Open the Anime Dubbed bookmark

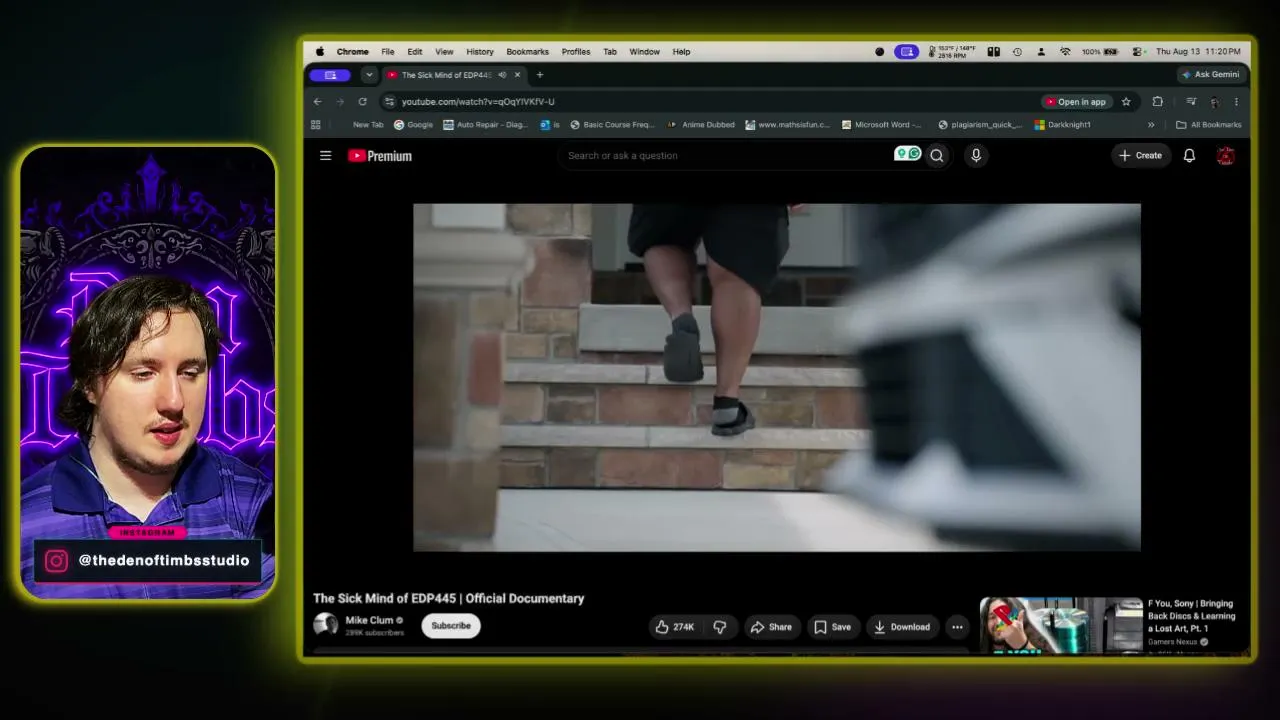(x=701, y=125)
